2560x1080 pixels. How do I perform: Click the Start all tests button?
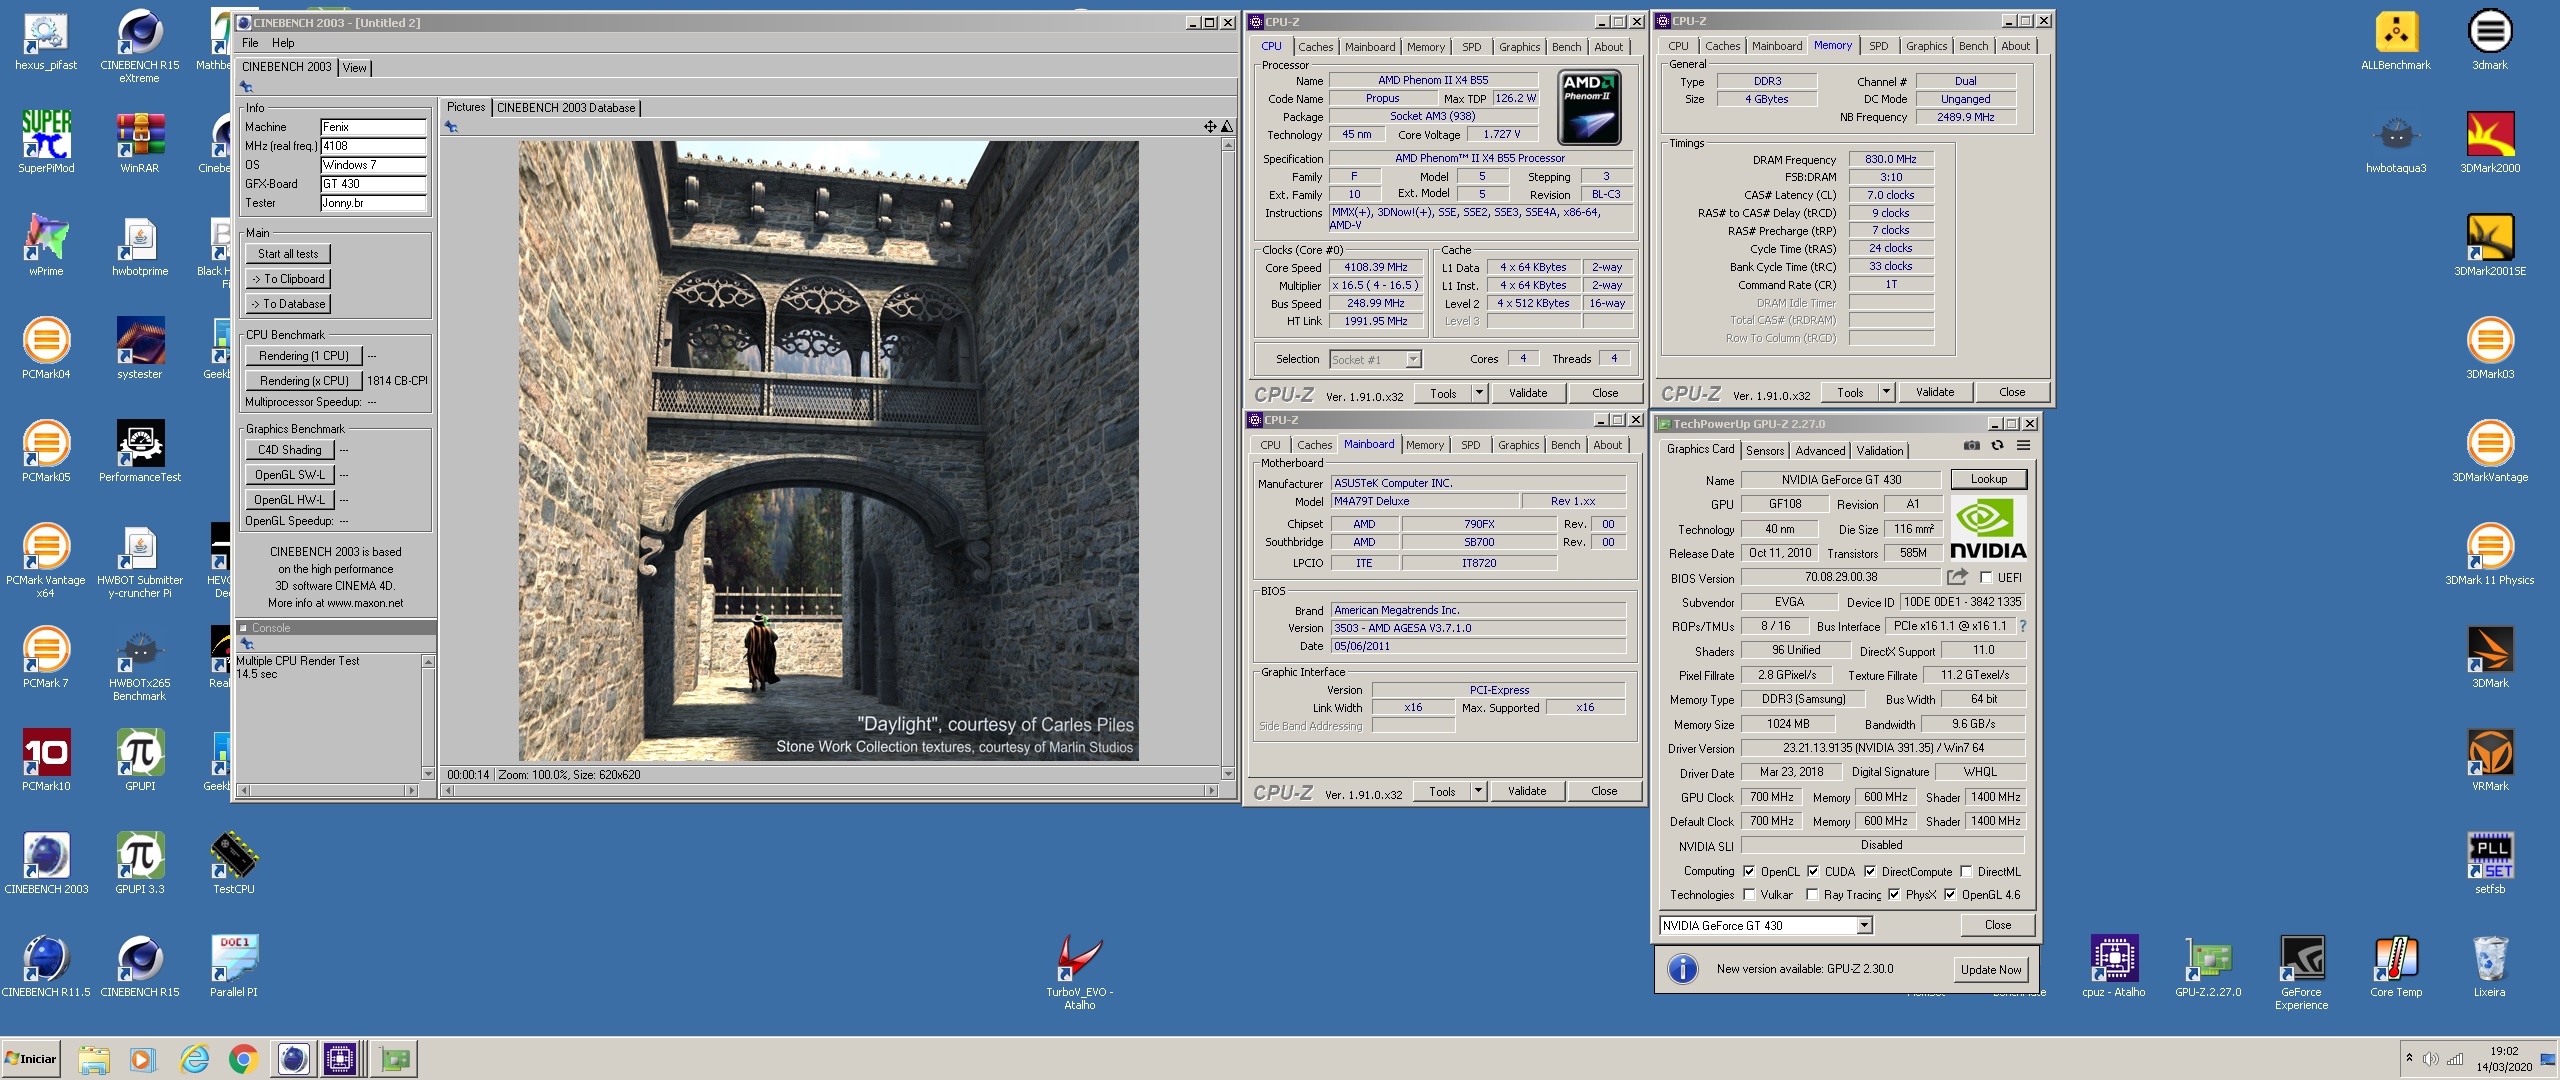click(x=288, y=254)
